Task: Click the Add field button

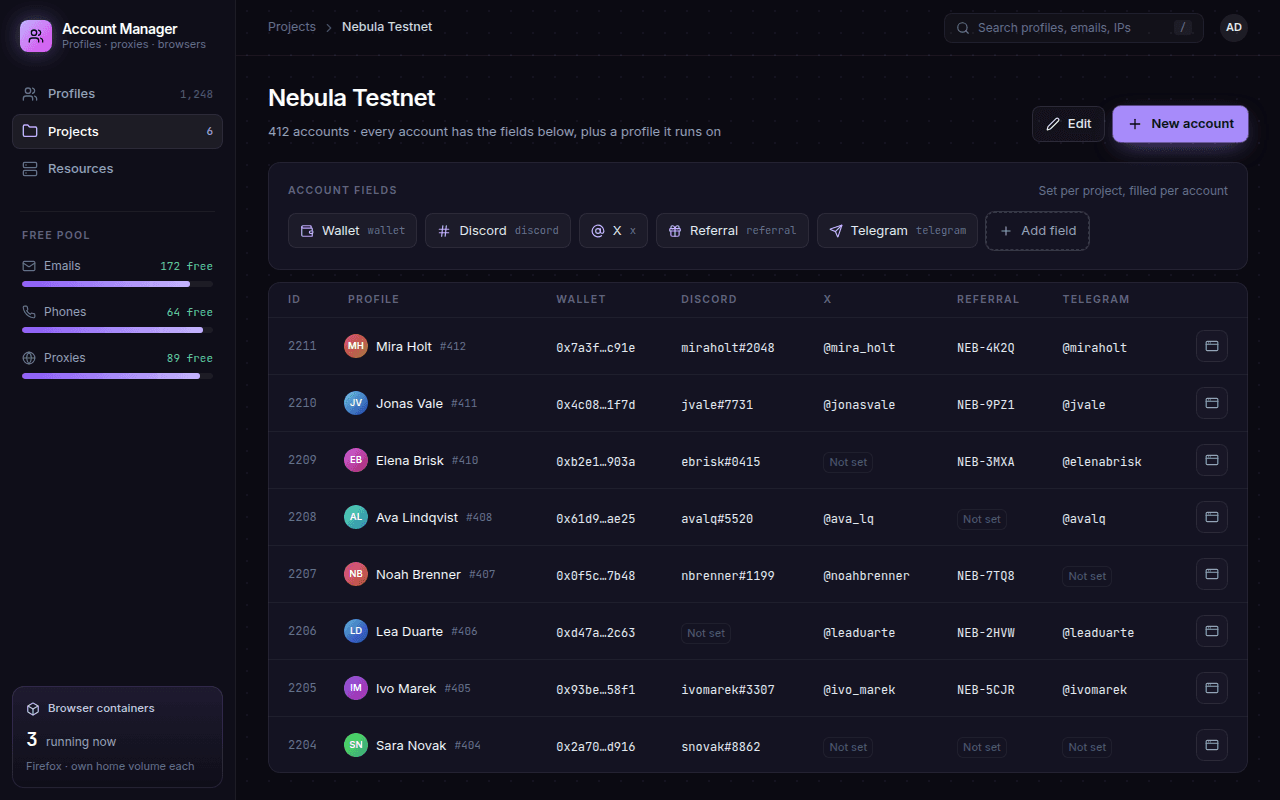Action: (x=1037, y=231)
